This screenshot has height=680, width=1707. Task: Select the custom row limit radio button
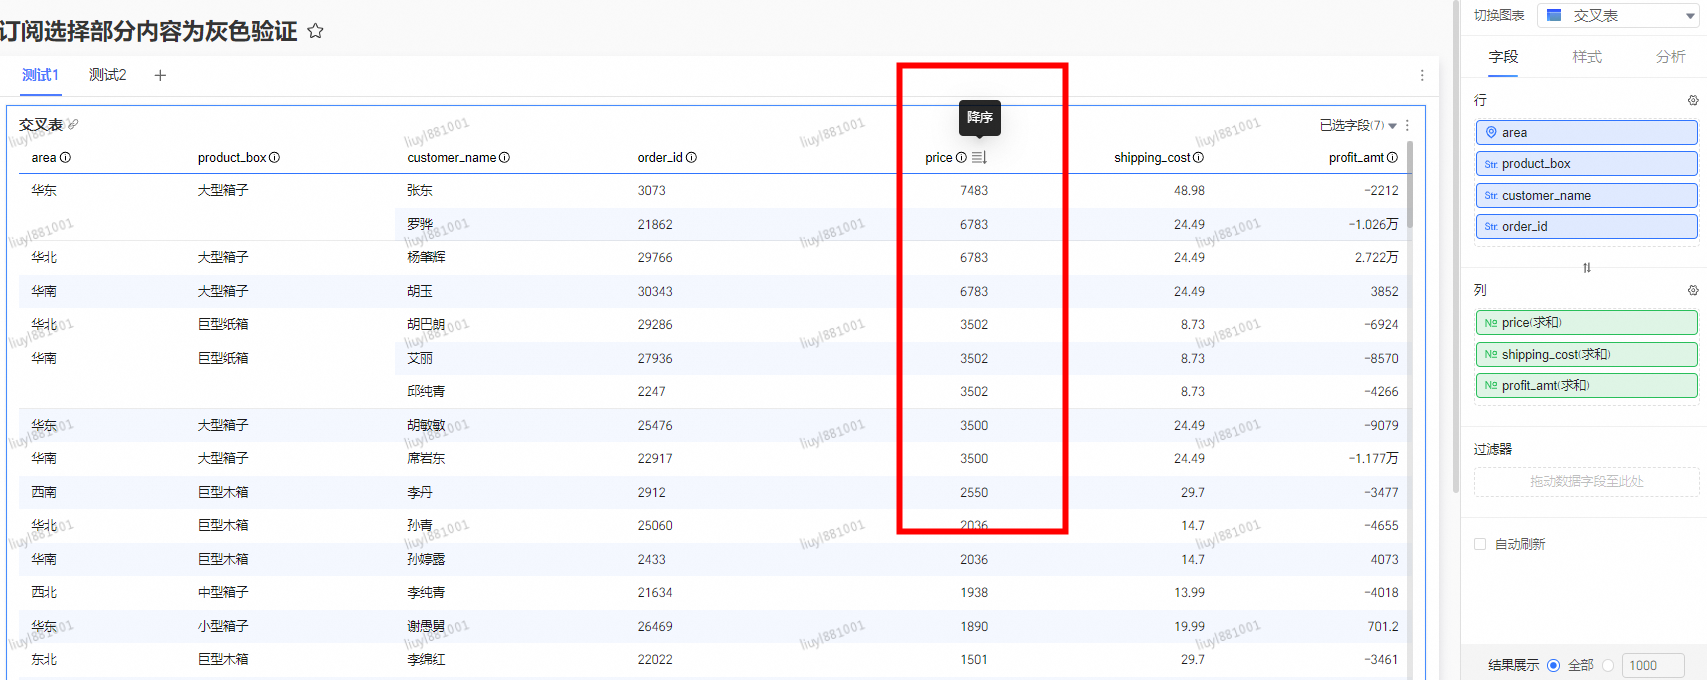(1608, 665)
